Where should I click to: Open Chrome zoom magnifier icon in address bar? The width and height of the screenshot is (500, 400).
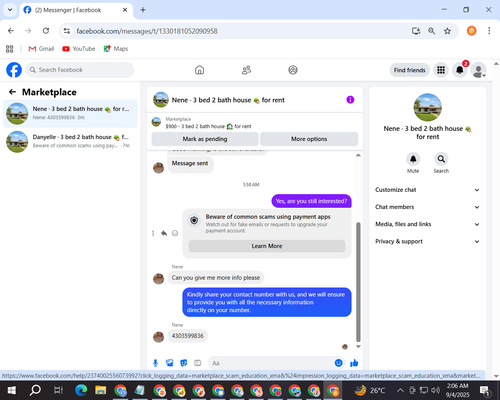pos(431,31)
